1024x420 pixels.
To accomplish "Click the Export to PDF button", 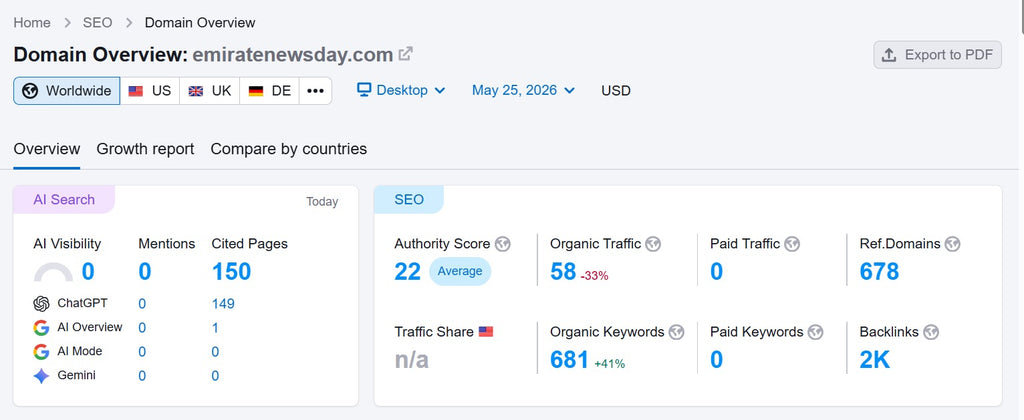I will coord(937,55).
